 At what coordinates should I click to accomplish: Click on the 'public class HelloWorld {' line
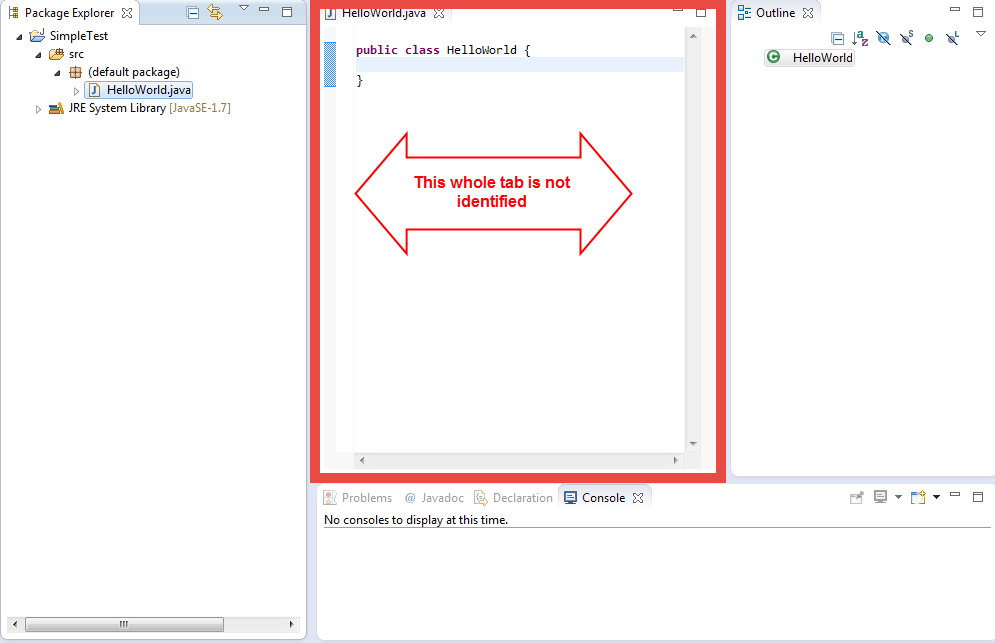(x=443, y=50)
